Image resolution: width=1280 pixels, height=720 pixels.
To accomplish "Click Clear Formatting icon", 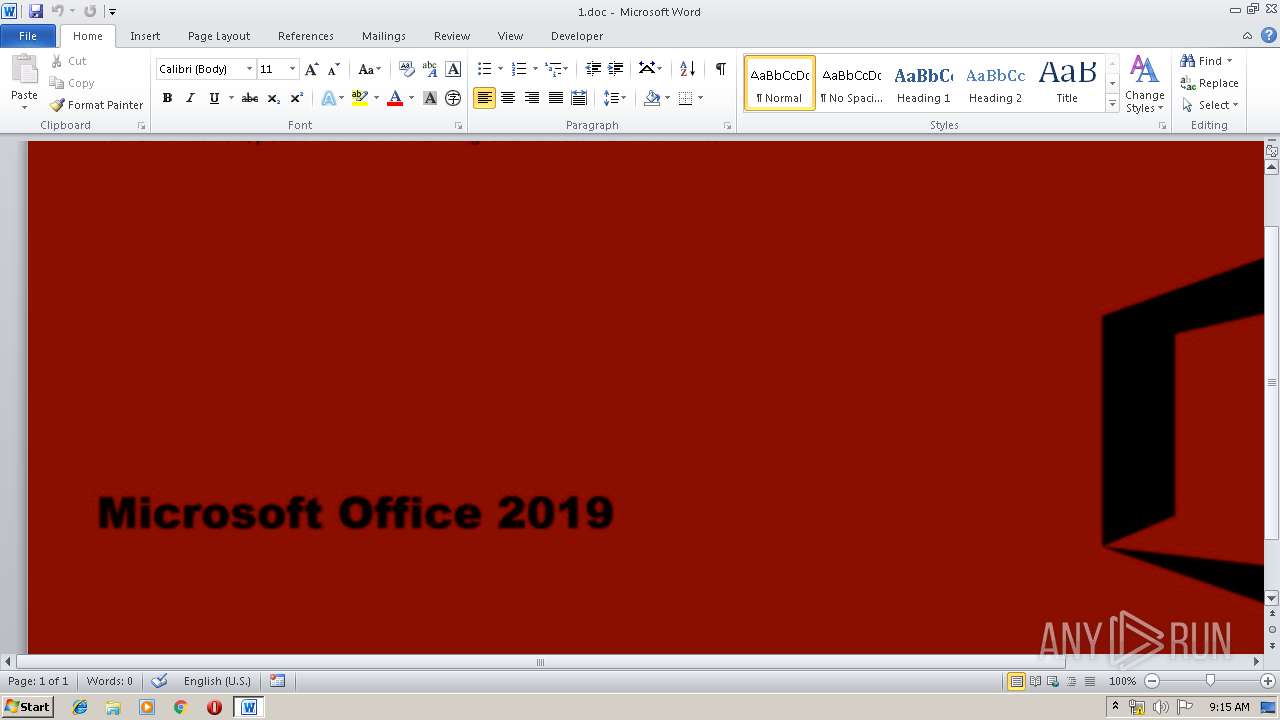I will coord(406,69).
